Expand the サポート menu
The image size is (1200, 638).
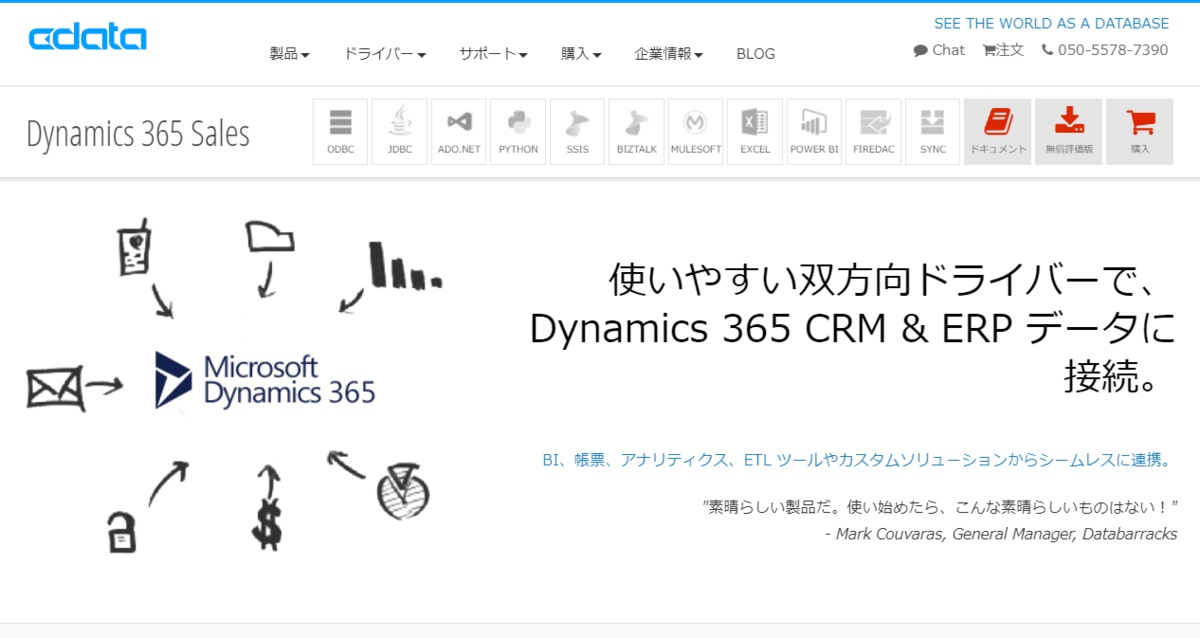494,54
